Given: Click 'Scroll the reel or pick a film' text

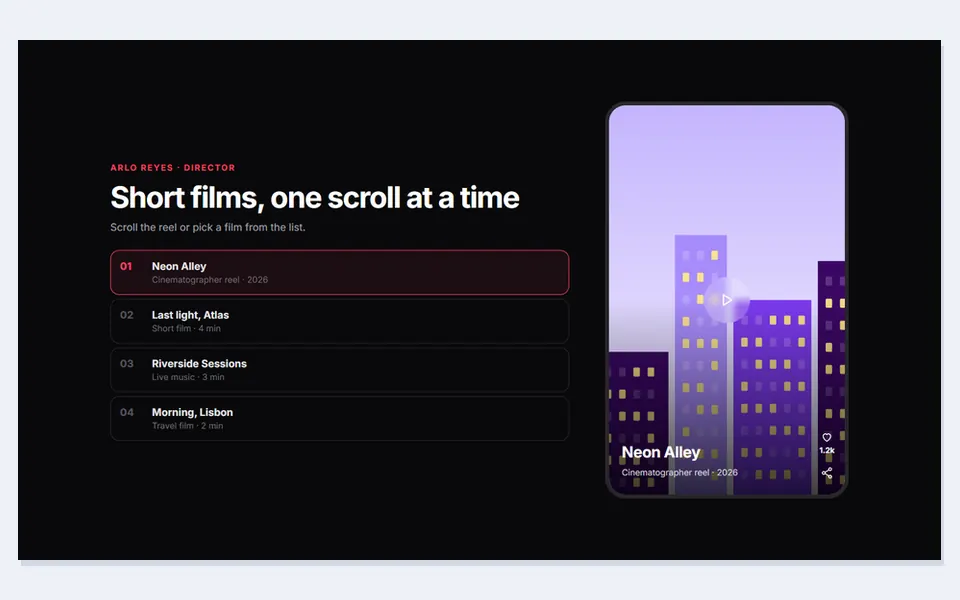Looking at the screenshot, I should tap(208, 227).
